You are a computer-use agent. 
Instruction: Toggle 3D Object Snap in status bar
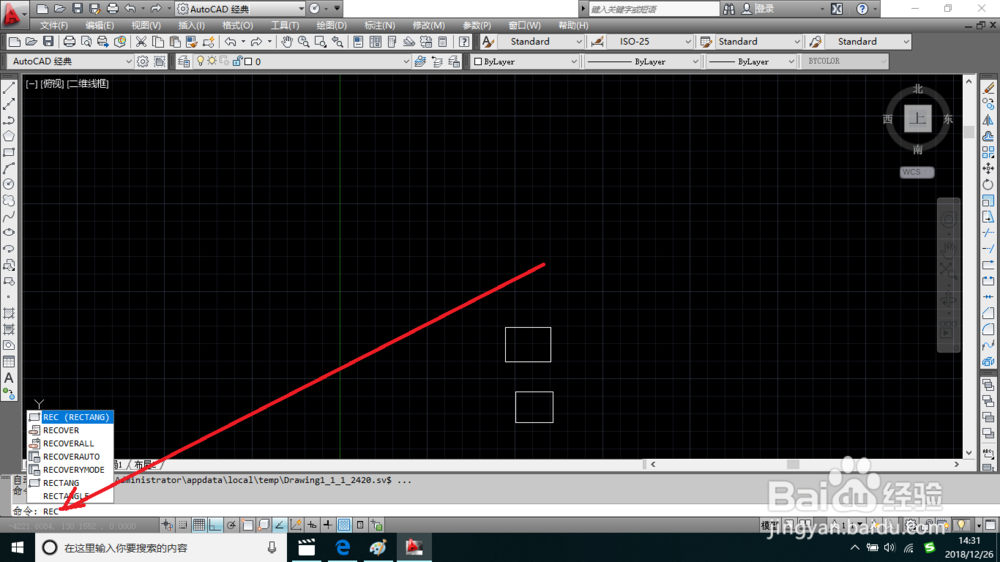[263, 525]
